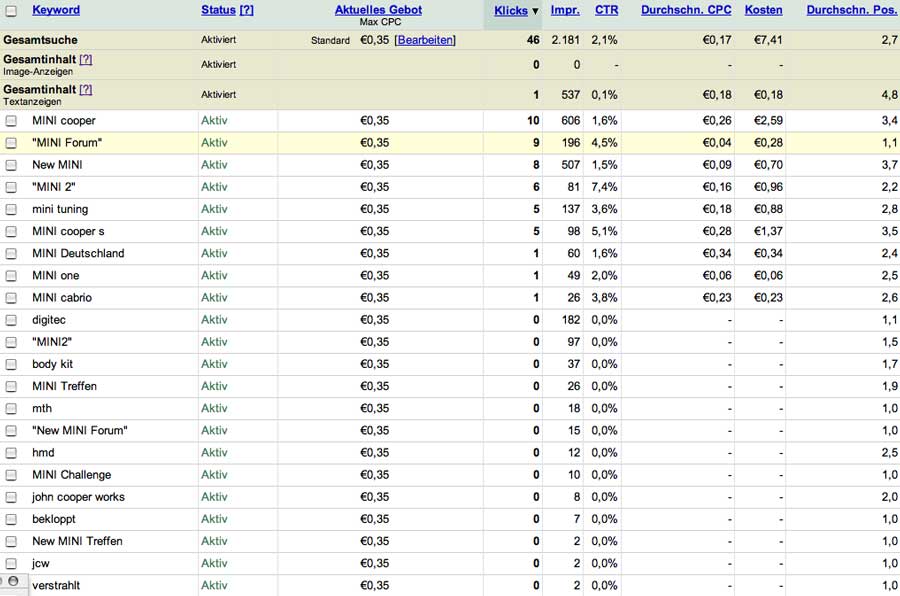Sort by Kosten column header

click(x=763, y=10)
